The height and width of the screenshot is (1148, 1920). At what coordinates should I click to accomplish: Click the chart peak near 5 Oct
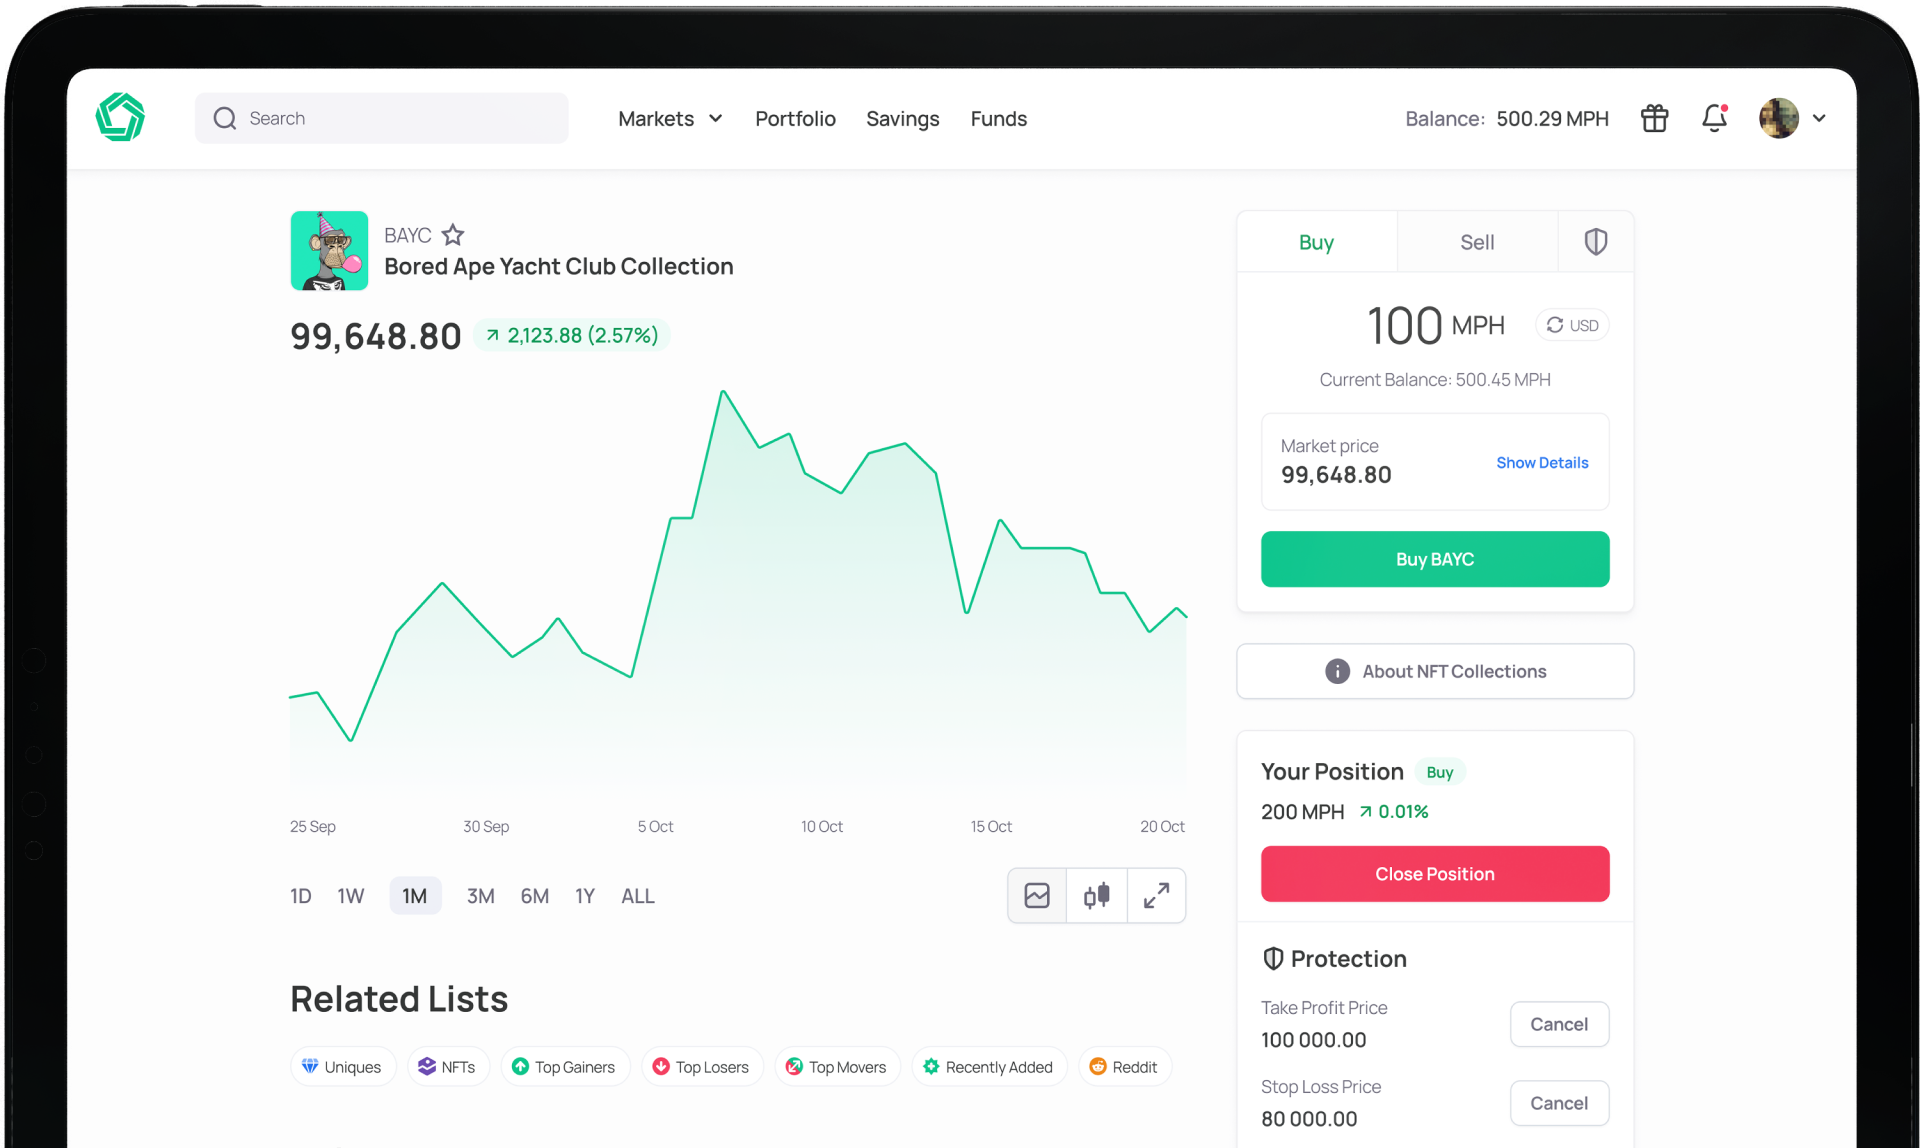pyautogui.click(x=722, y=392)
